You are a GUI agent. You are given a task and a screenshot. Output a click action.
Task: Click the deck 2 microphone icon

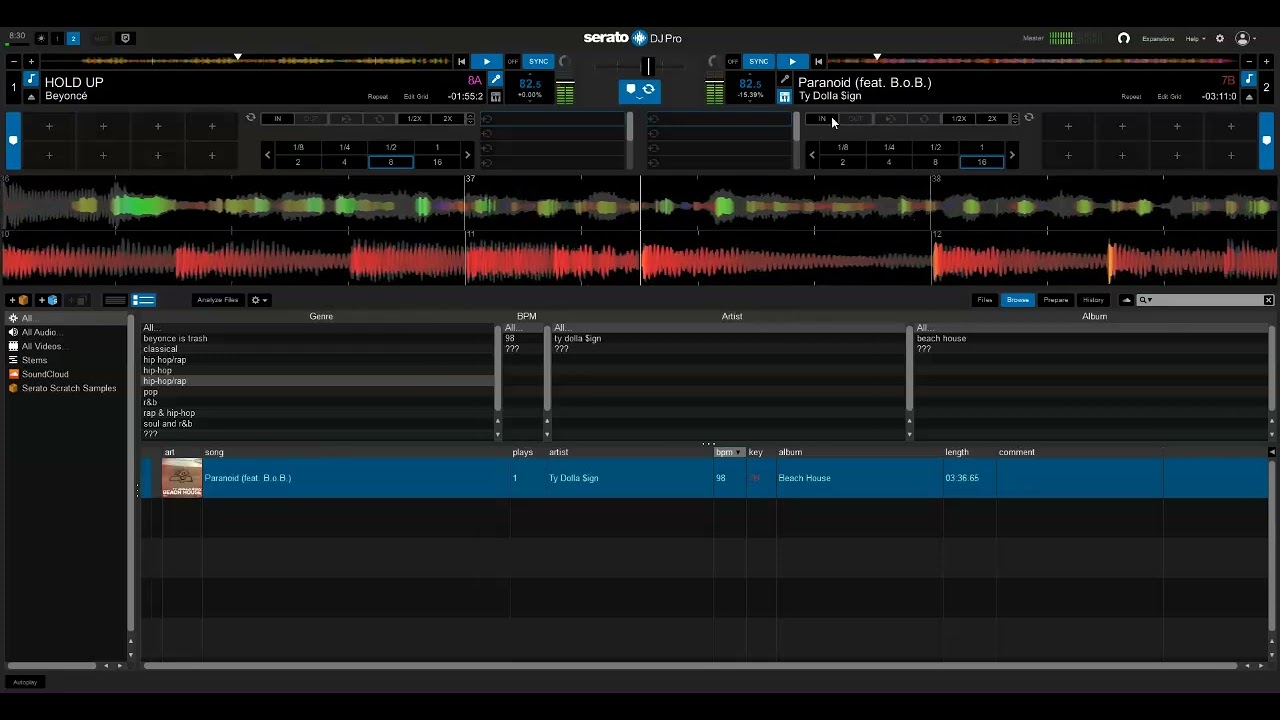[x=785, y=80]
